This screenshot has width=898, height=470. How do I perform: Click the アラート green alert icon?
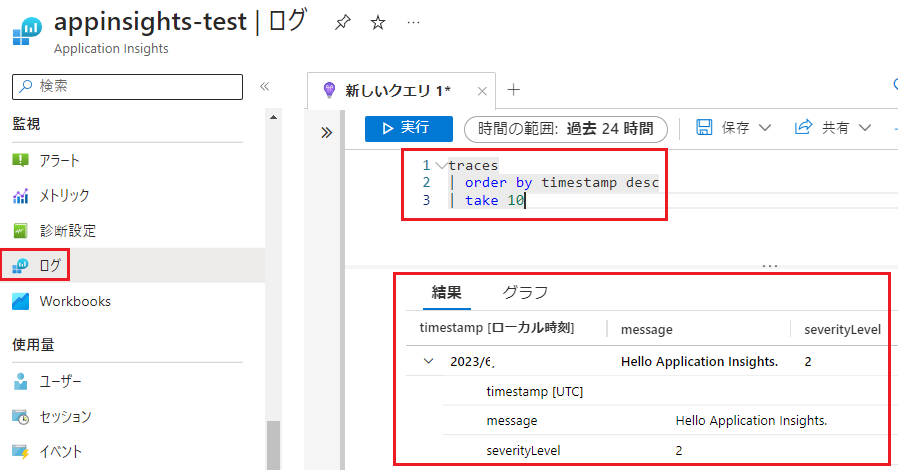click(21, 160)
